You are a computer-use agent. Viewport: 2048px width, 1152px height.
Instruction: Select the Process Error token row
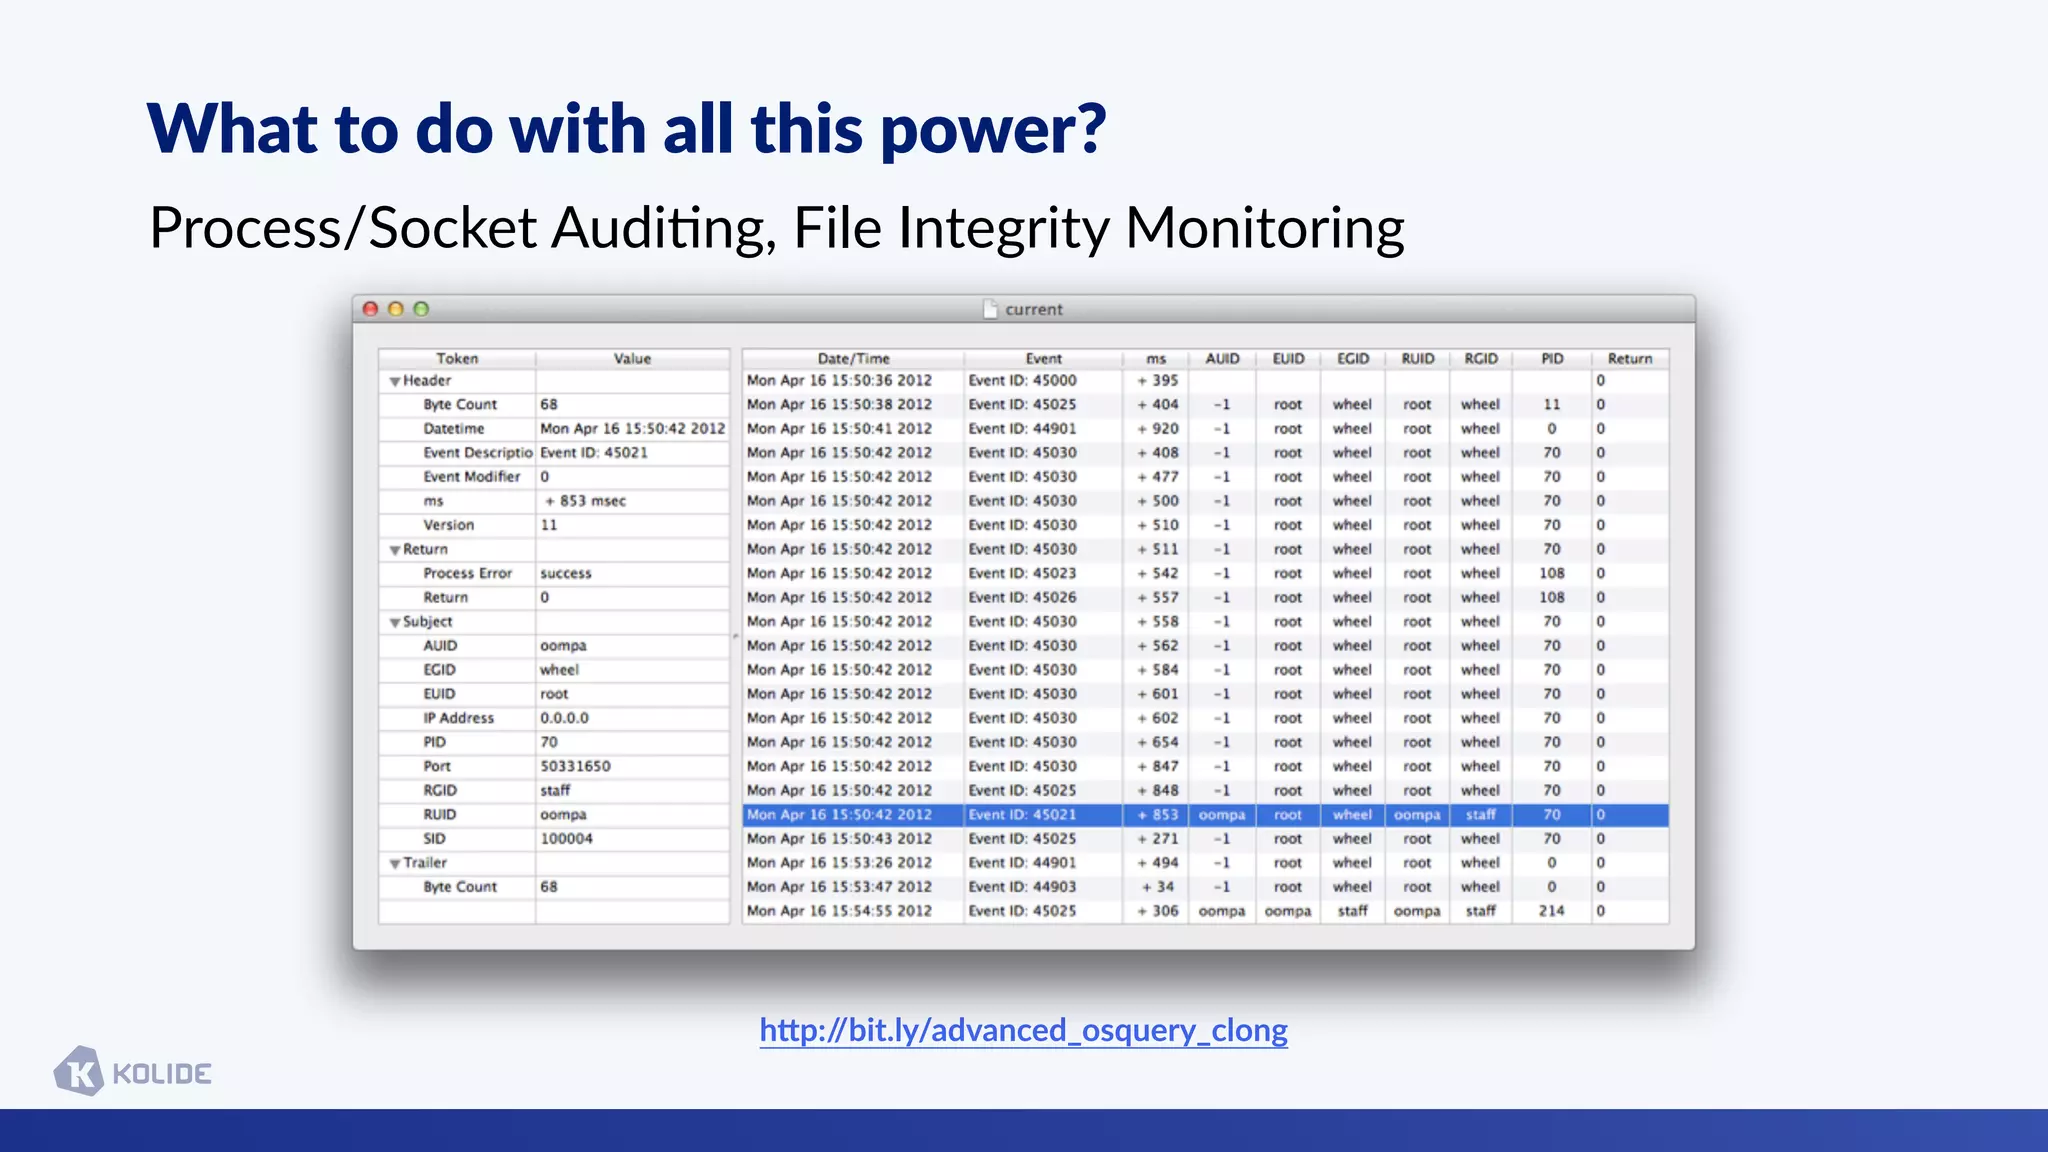(x=554, y=574)
